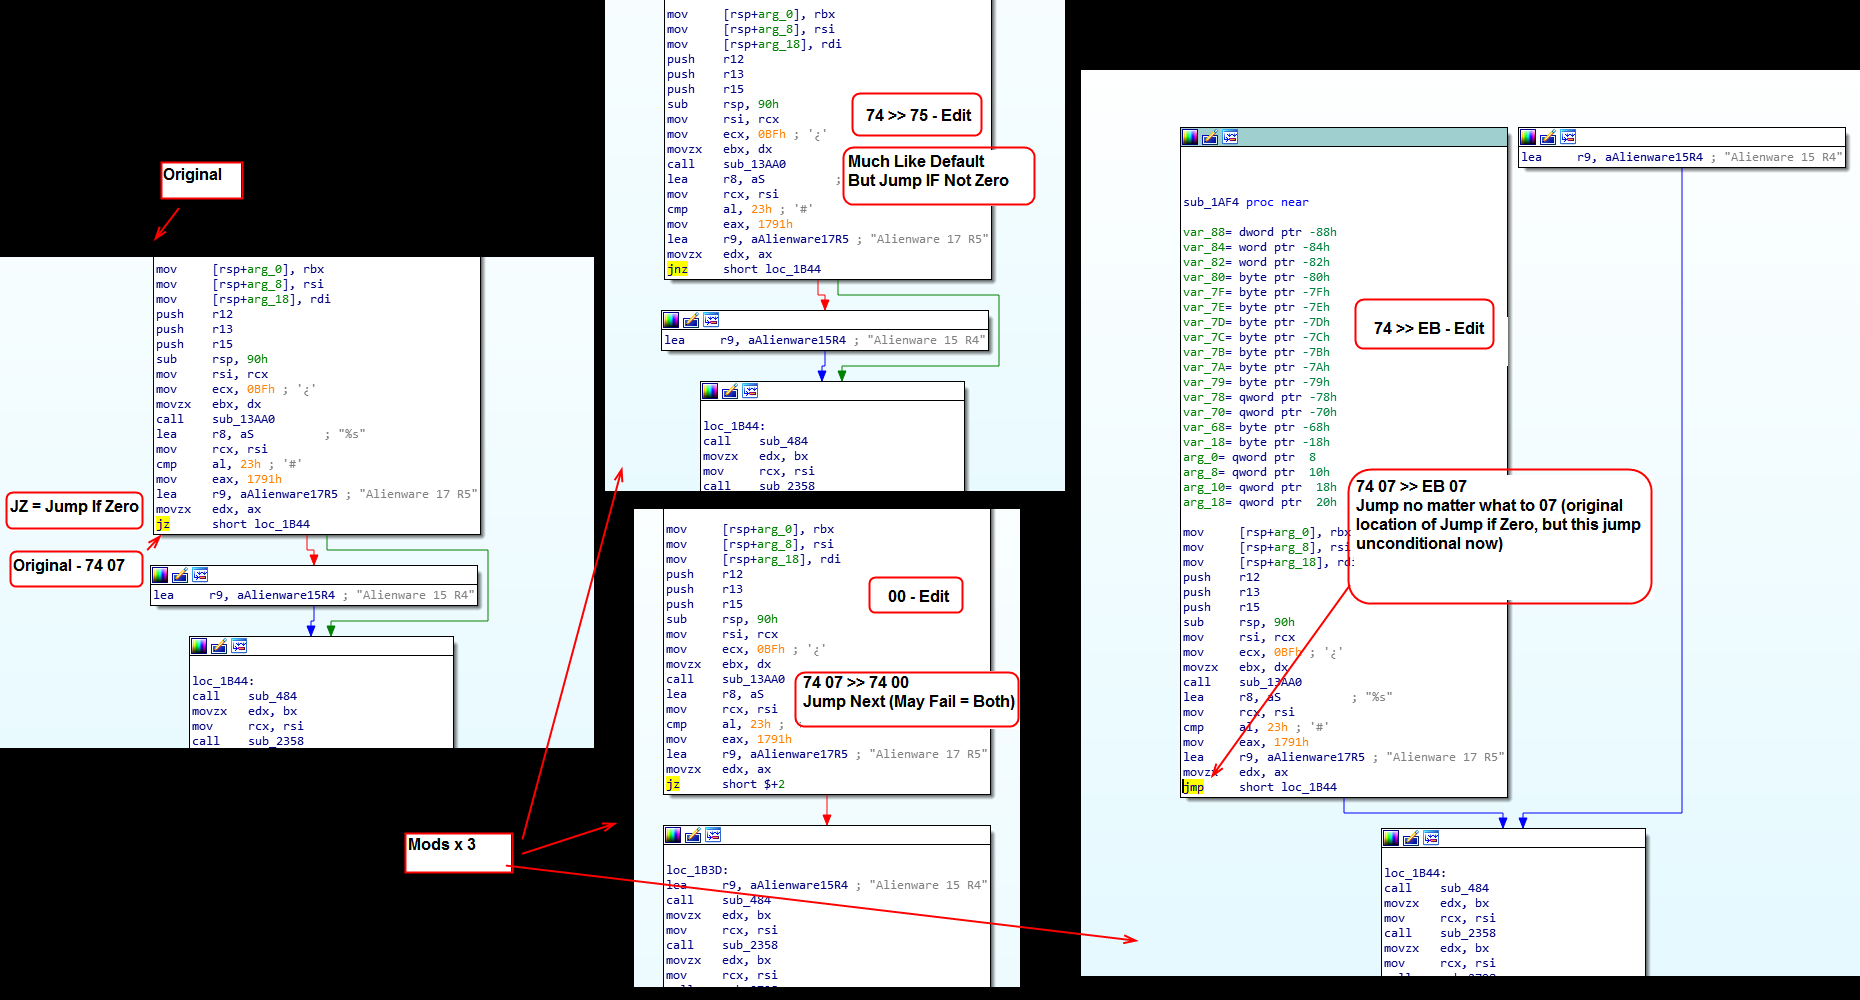Click 'arg_8= qword ptr 10h' line

point(1256,472)
